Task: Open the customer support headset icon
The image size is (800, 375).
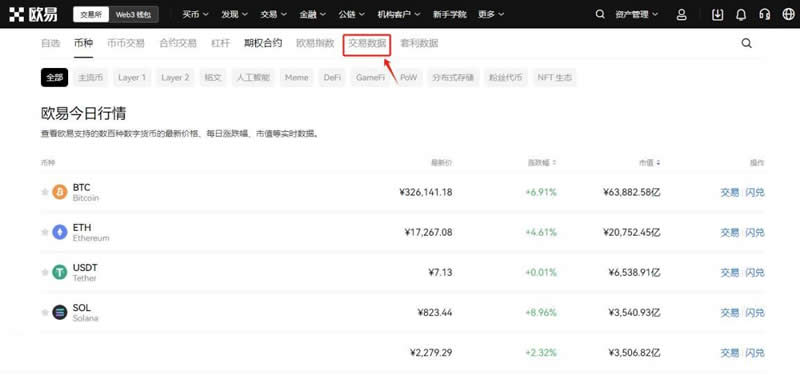Action: coord(764,14)
